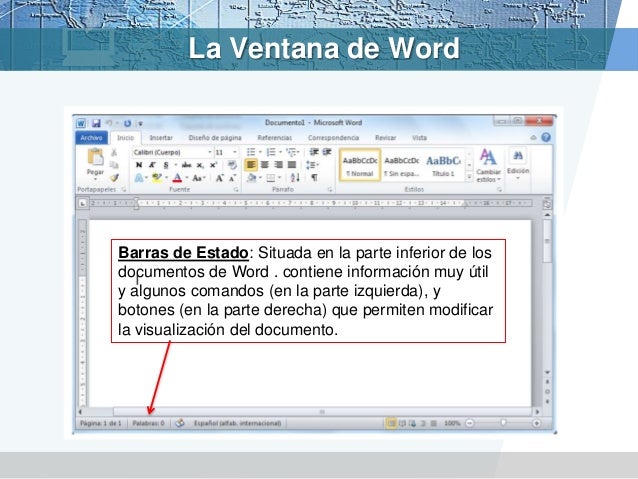The width and height of the screenshot is (638, 479).
Task: Open the Fuente dialog launcher
Action: (236, 190)
